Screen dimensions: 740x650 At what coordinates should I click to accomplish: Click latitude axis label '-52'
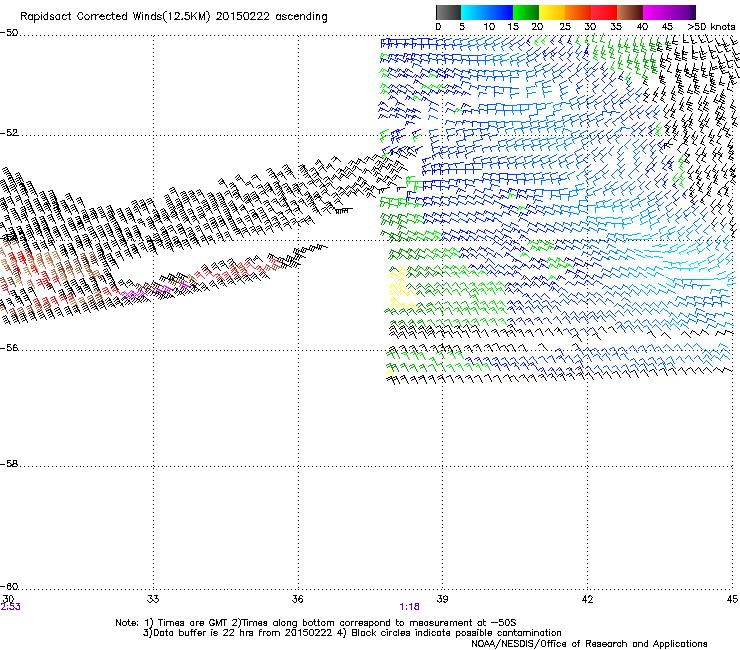[x=9, y=133]
